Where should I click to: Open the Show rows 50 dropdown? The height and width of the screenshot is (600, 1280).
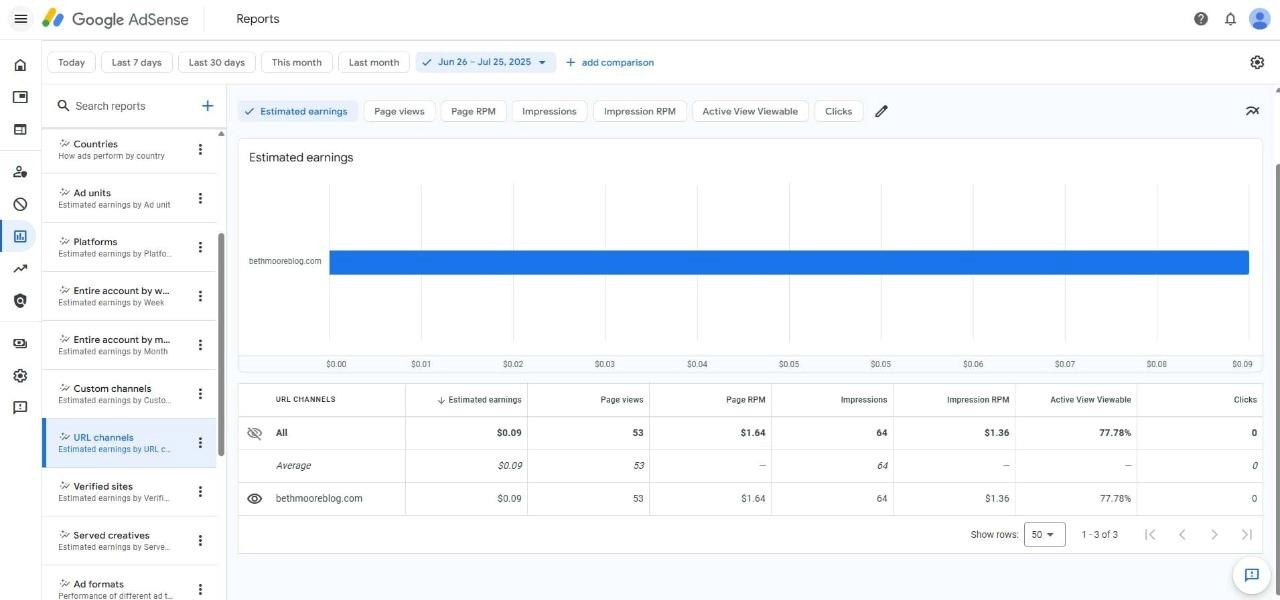[1044, 535]
